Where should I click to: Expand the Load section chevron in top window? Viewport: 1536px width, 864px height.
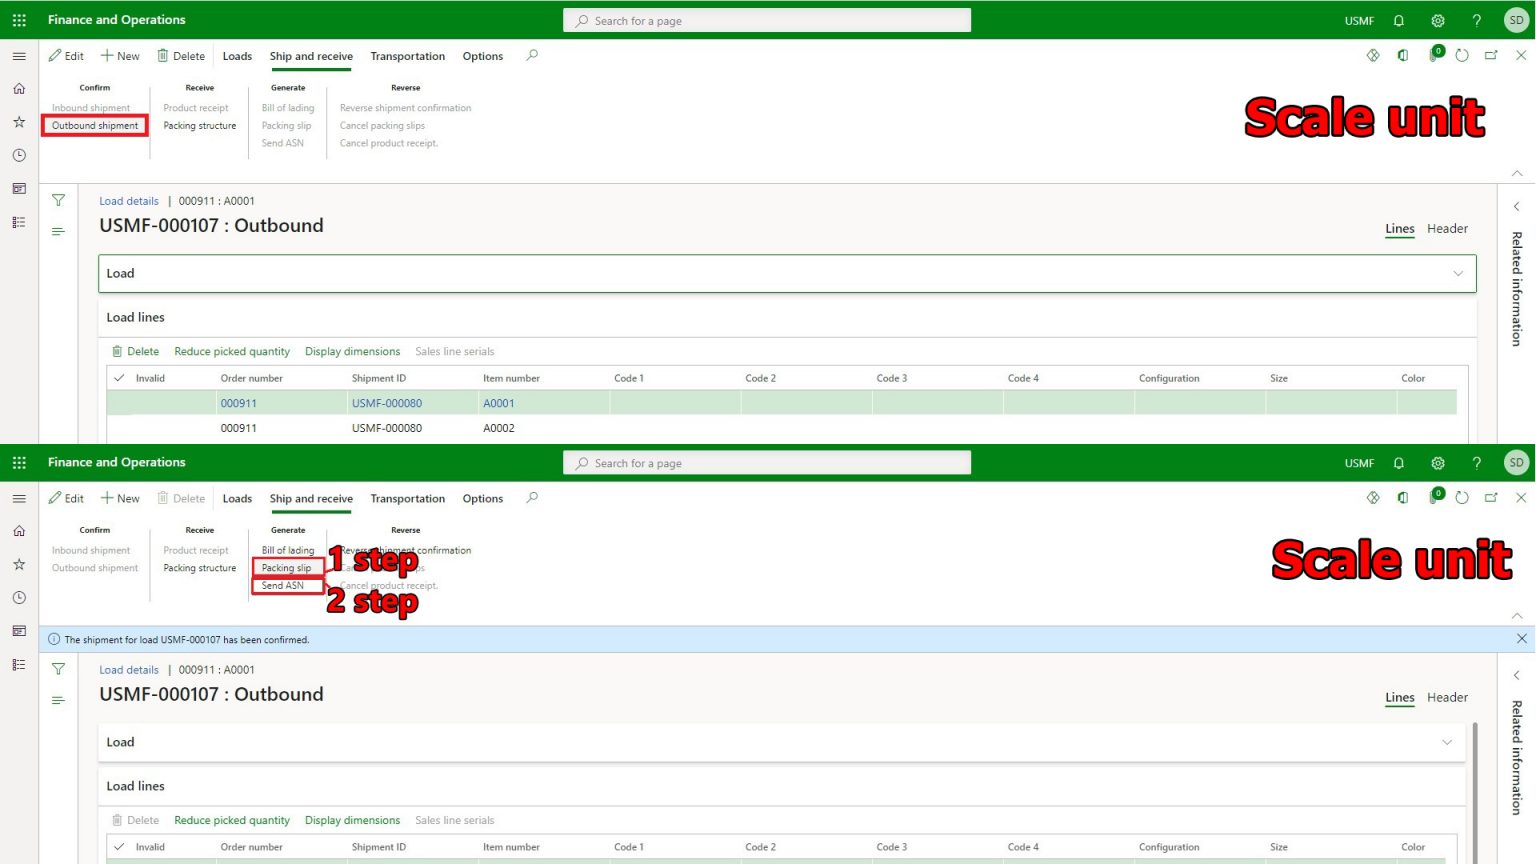pos(1458,274)
